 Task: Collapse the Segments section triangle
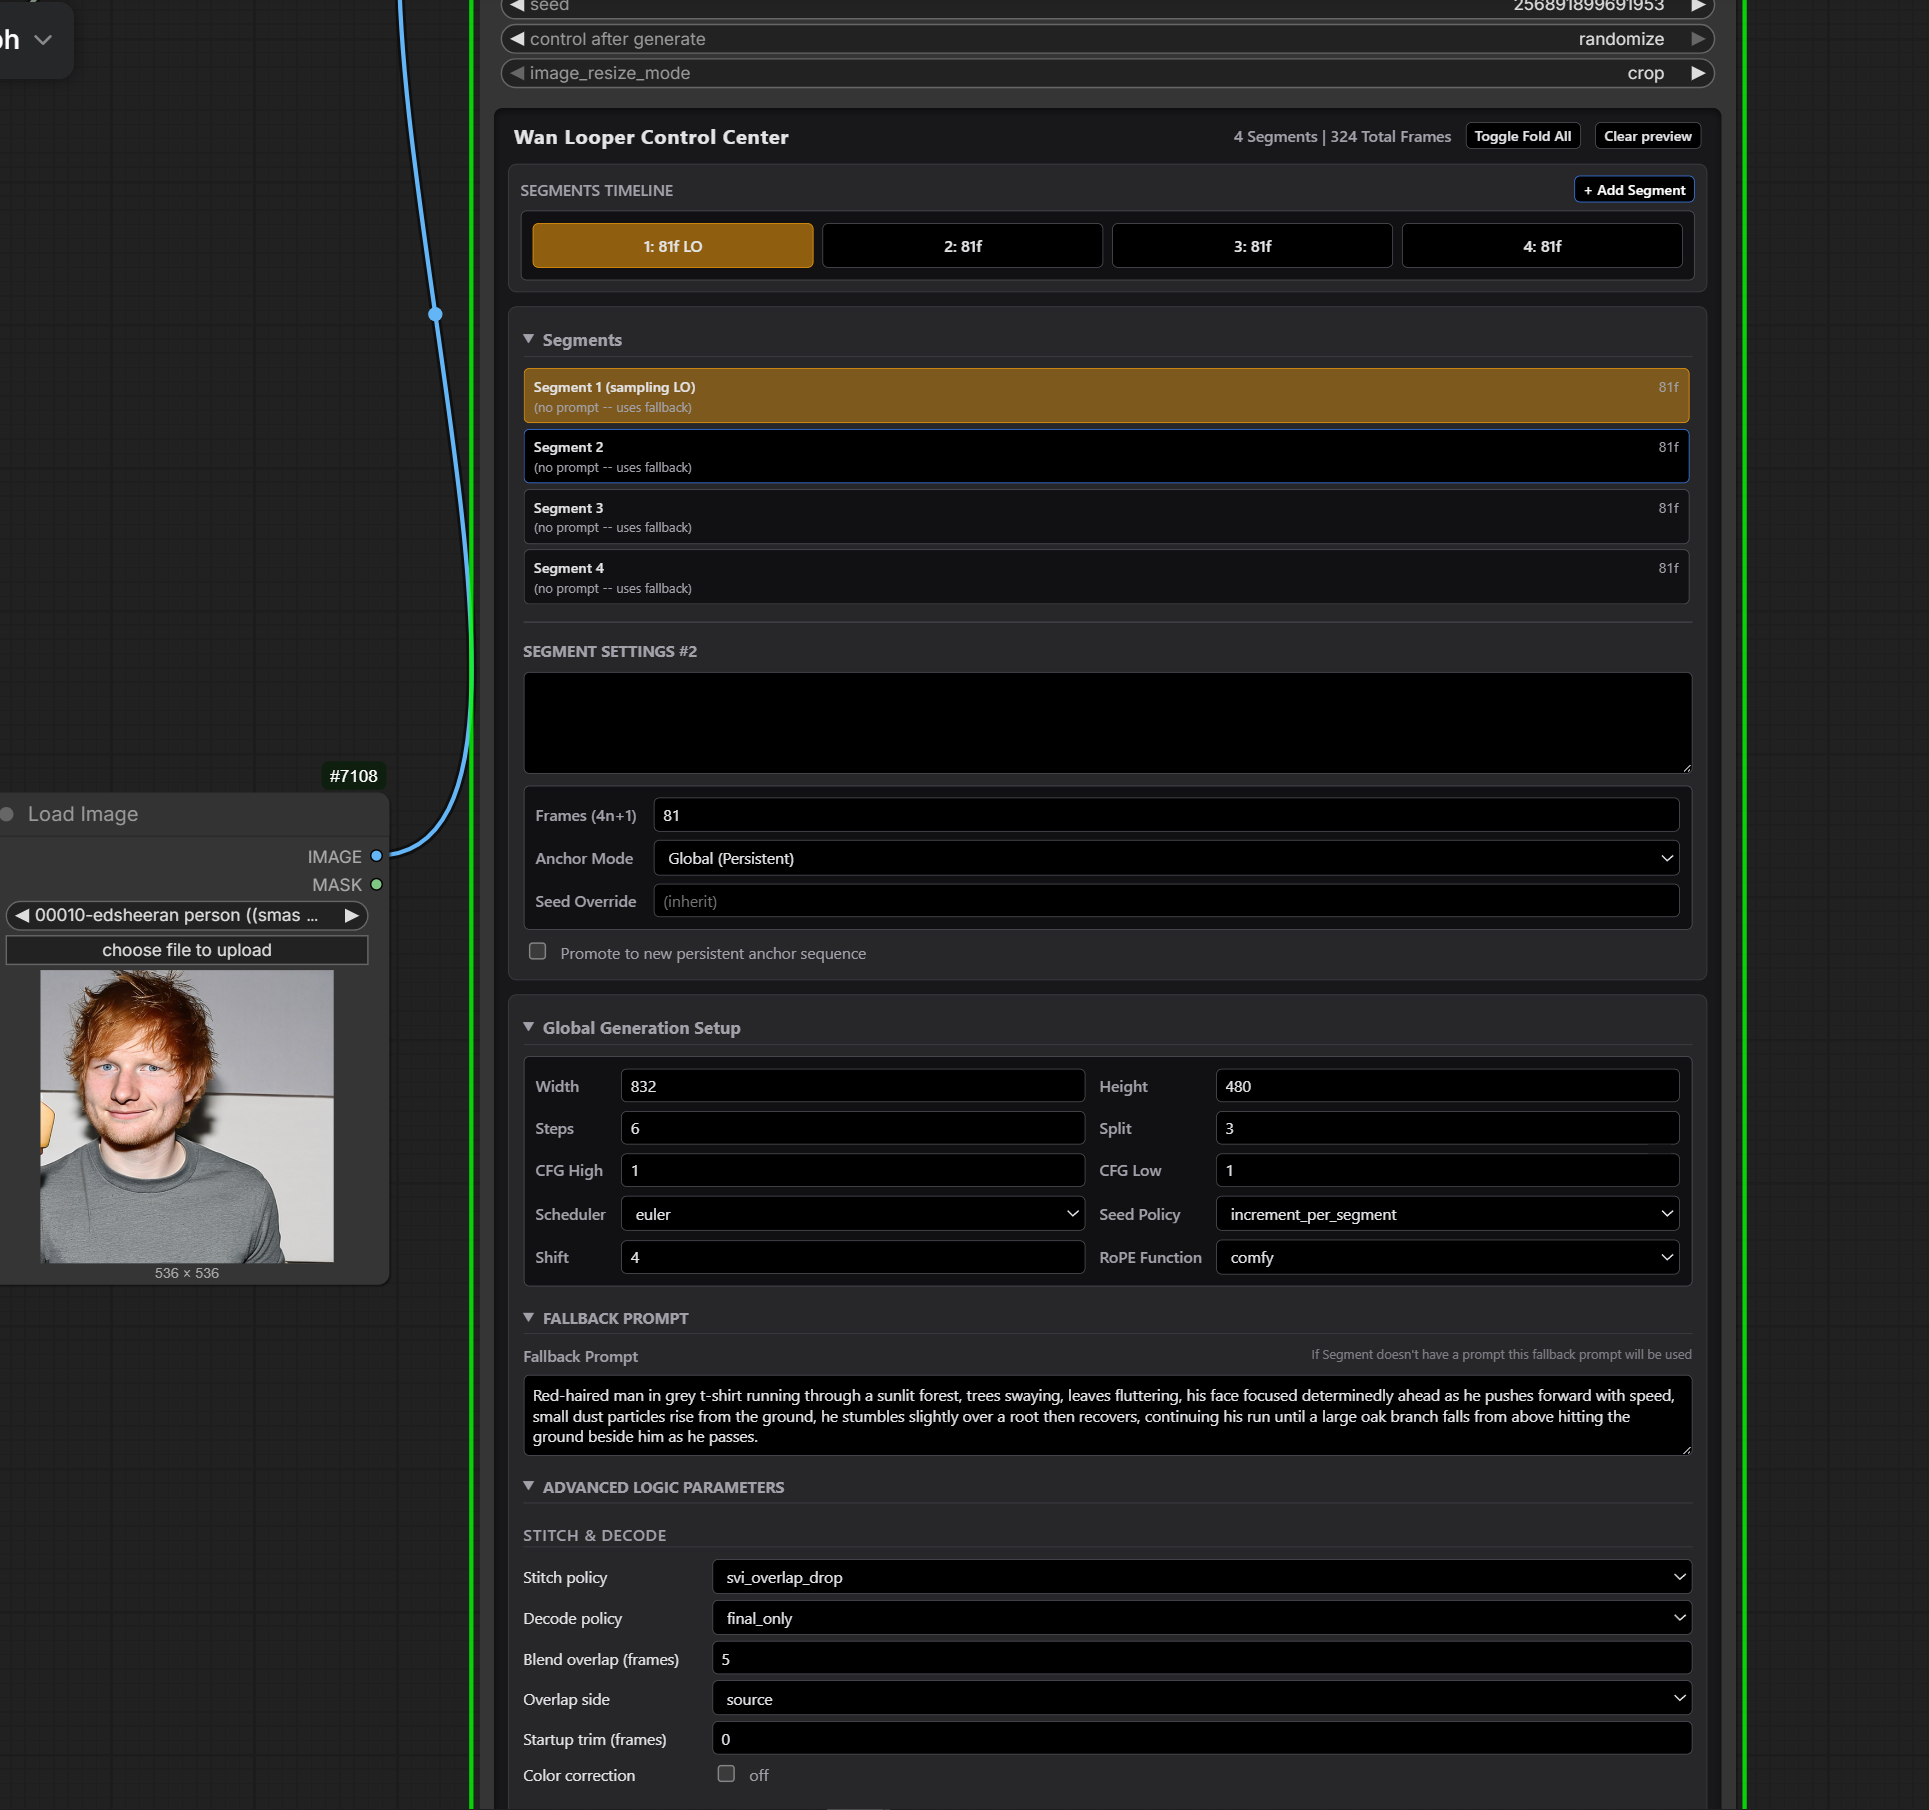click(529, 339)
